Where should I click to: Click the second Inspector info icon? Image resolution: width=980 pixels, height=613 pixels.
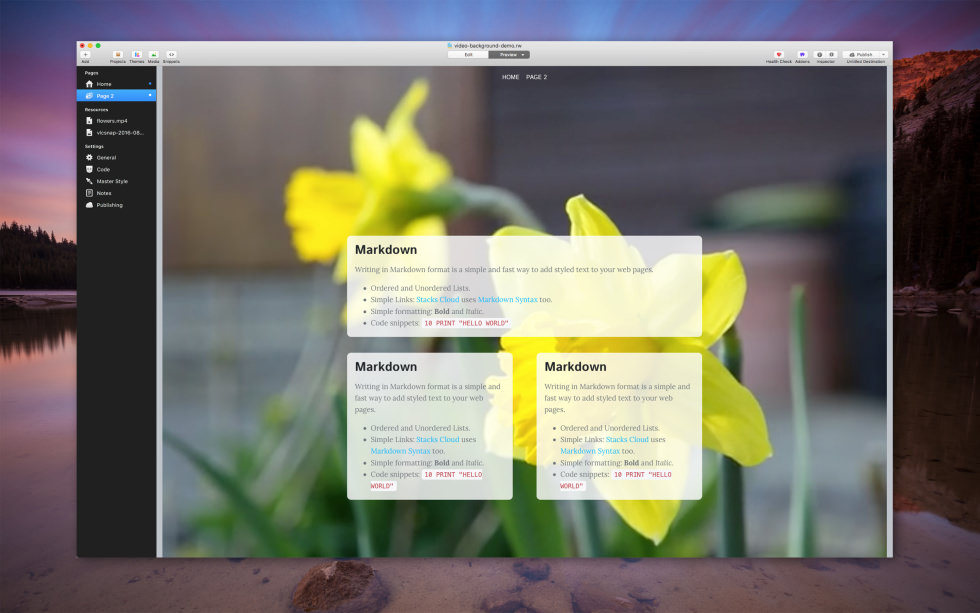click(831, 54)
